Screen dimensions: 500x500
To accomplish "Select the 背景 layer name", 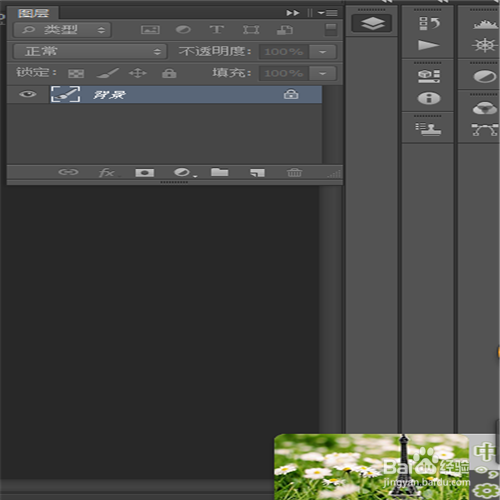I will pos(109,95).
